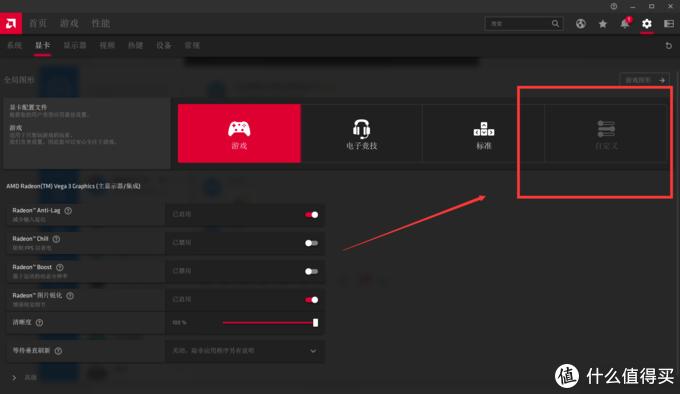Click AMD Radeon(TM) Vega 3 Graphics label
The image size is (680, 394).
[x=73, y=186]
